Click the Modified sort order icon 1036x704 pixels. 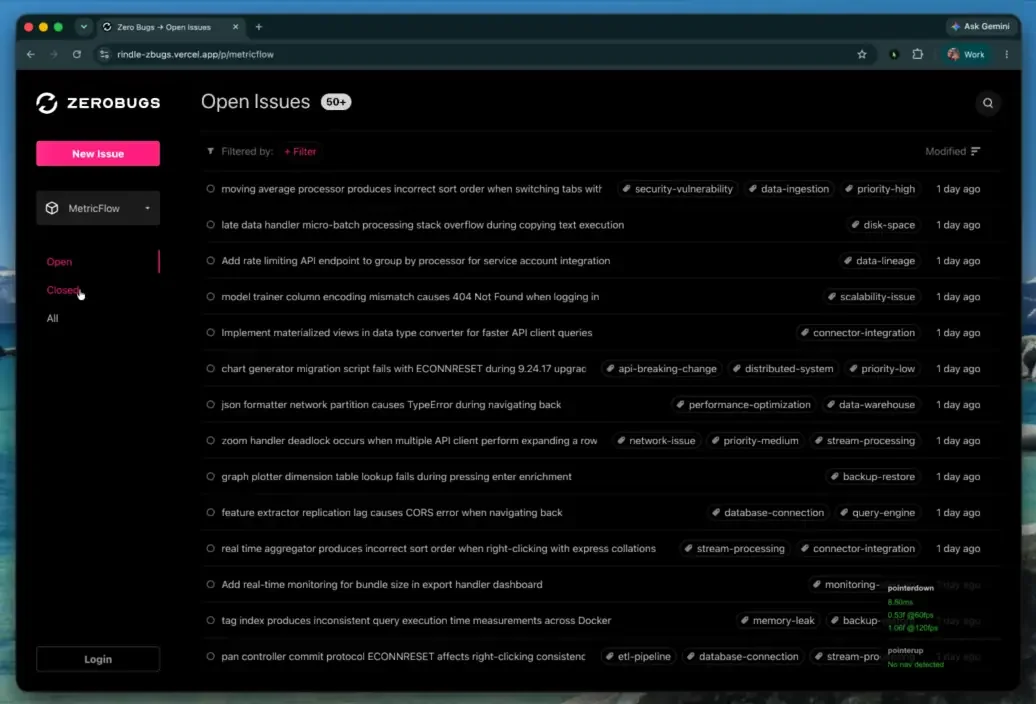point(975,151)
